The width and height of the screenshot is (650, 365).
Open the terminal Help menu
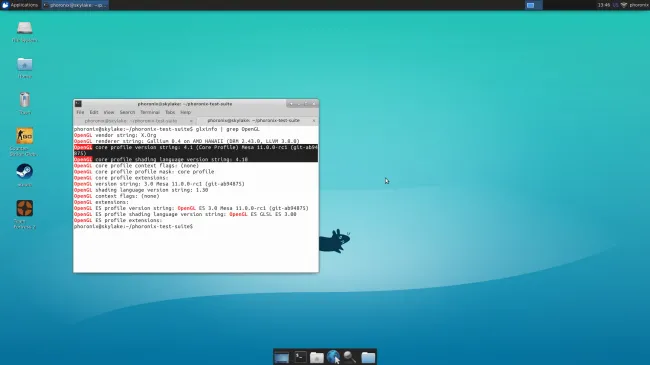185,112
